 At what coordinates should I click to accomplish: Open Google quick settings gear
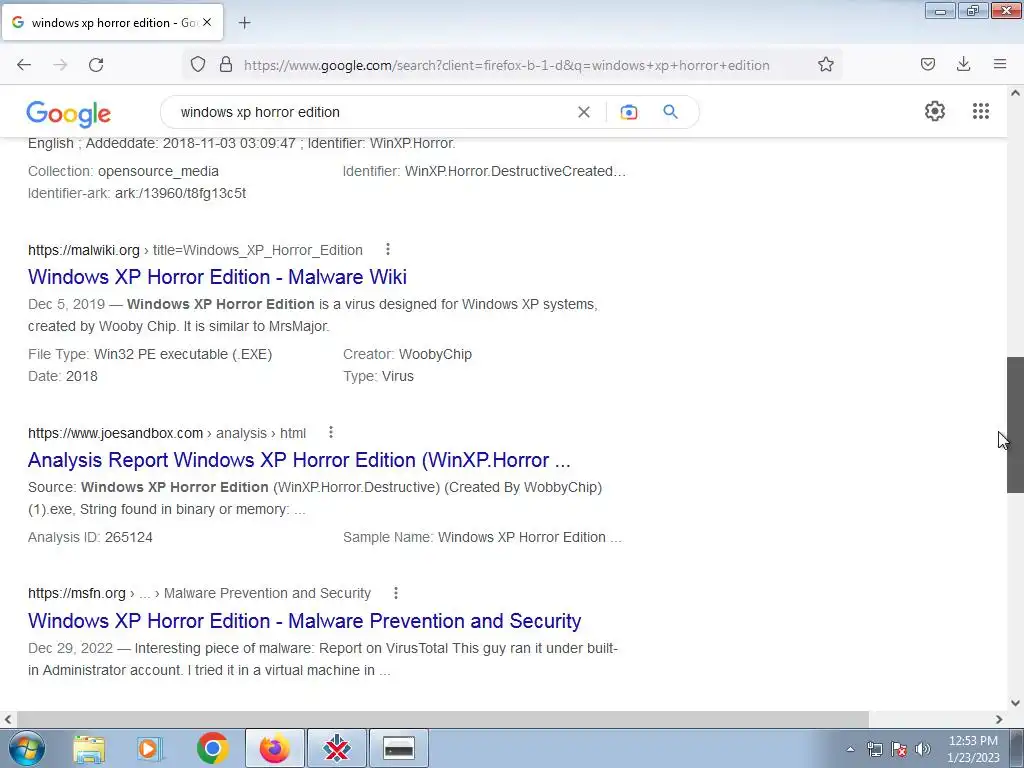pos(935,111)
